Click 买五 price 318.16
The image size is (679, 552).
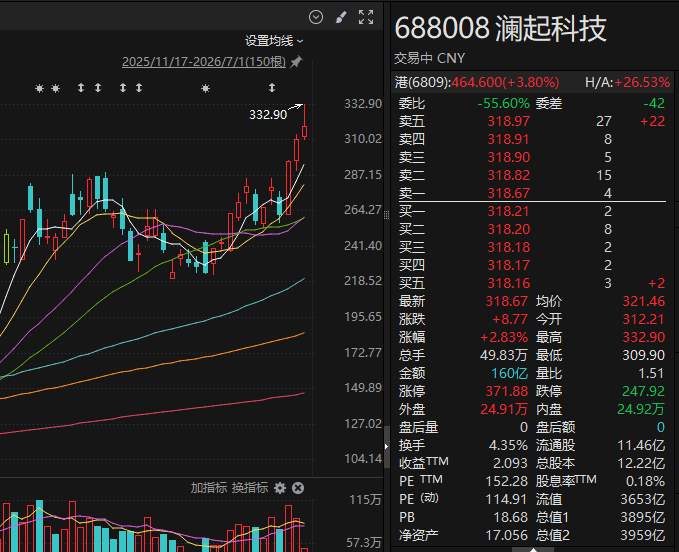pos(508,283)
